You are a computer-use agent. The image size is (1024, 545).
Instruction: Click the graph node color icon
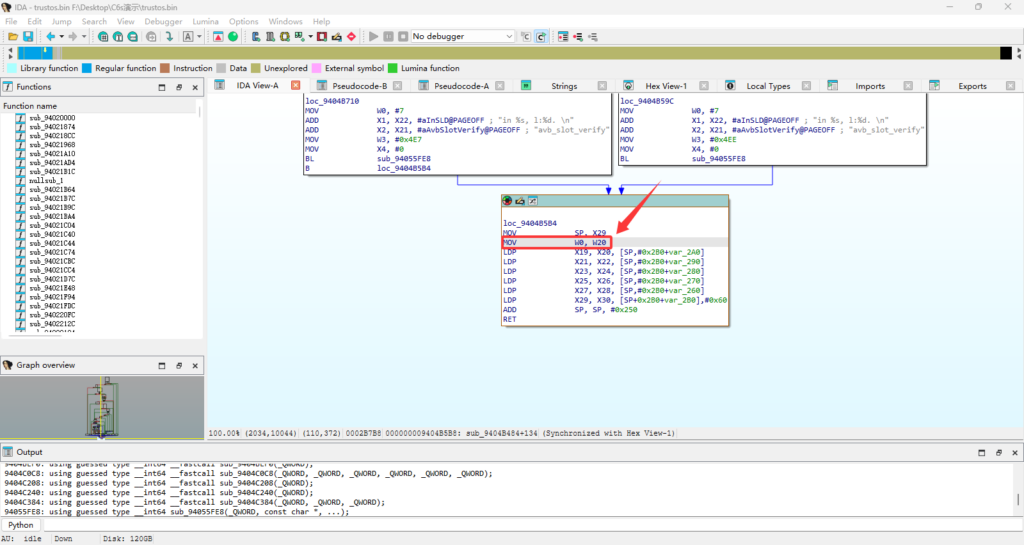pyautogui.click(x=508, y=201)
